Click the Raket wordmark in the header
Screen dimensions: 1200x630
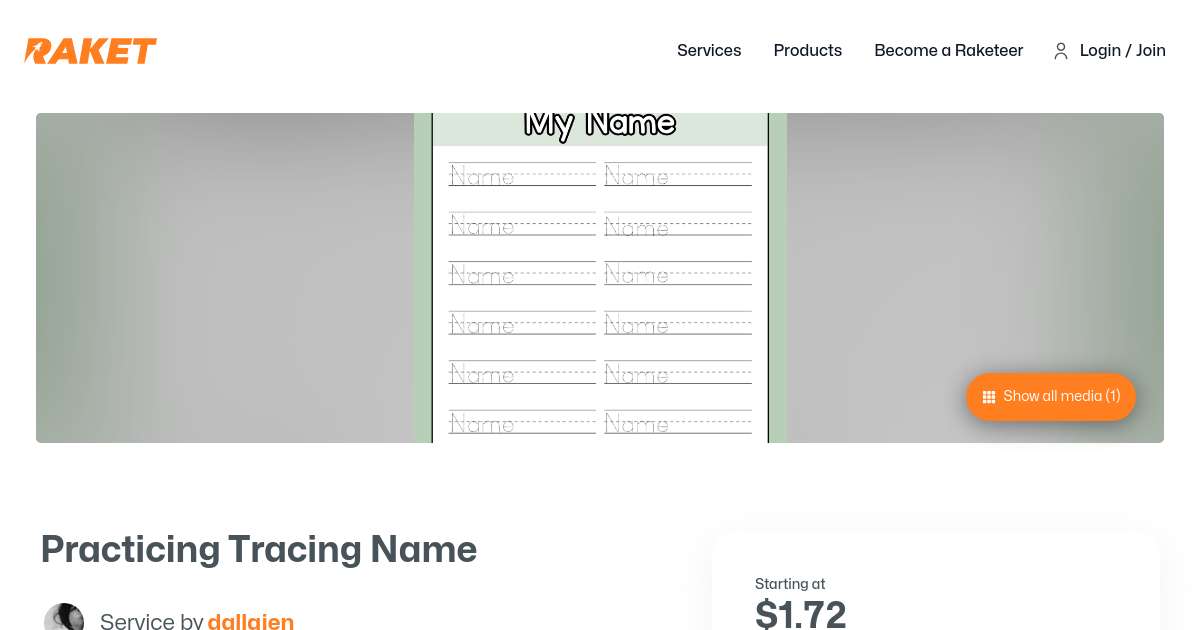coord(90,51)
